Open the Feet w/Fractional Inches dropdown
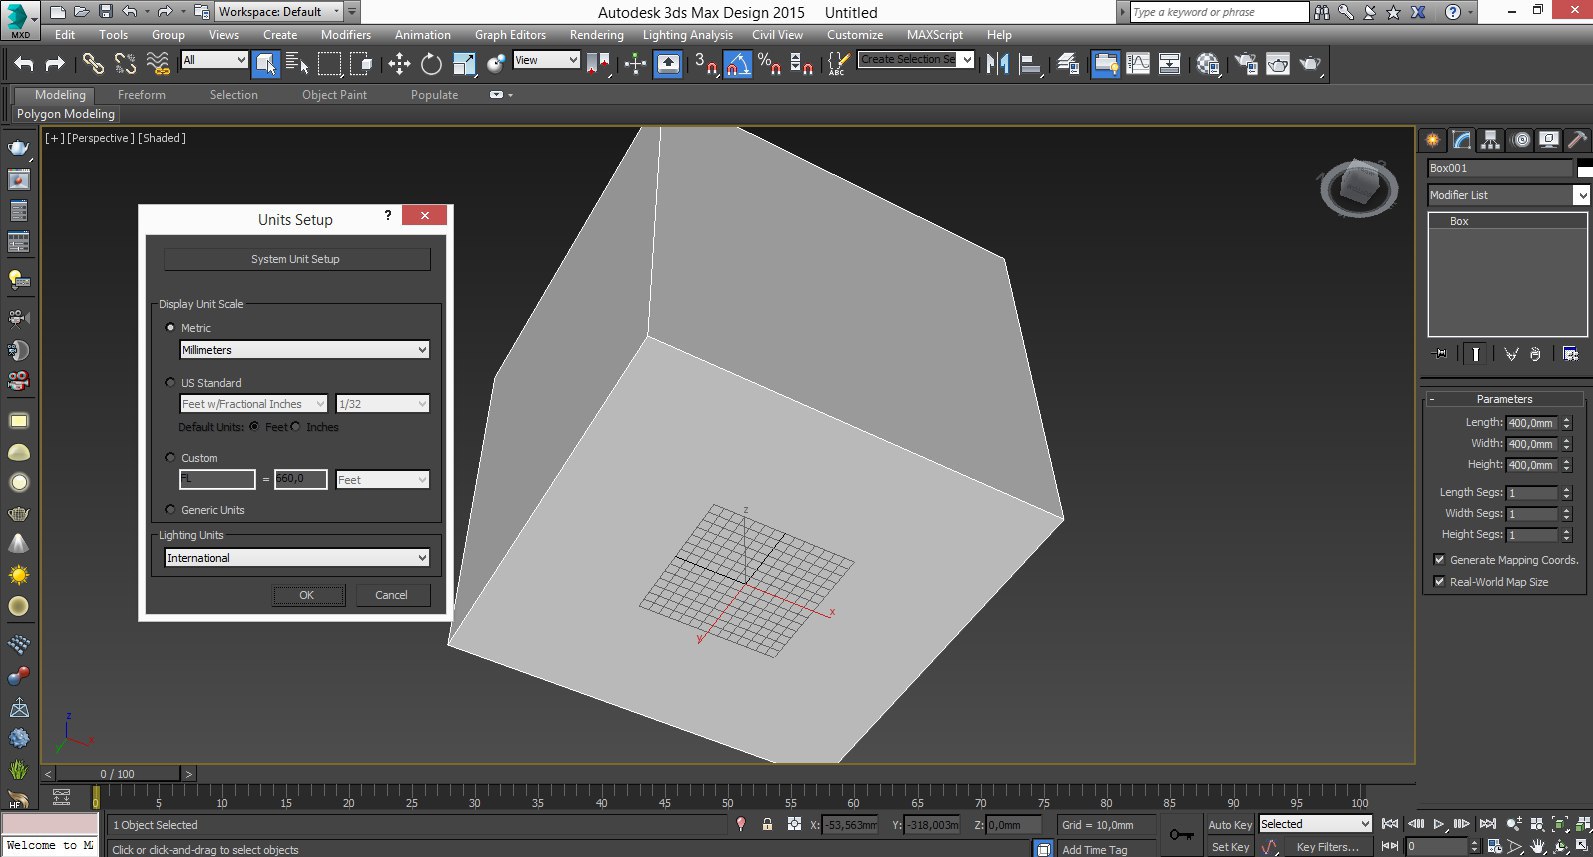 click(x=254, y=404)
